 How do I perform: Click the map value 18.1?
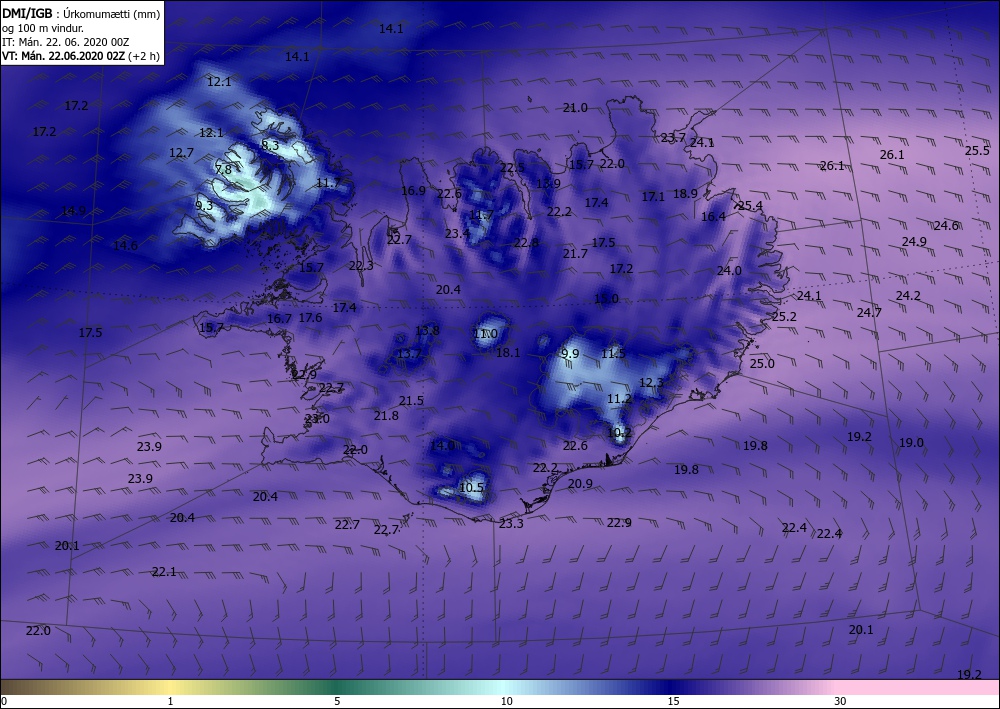(508, 353)
